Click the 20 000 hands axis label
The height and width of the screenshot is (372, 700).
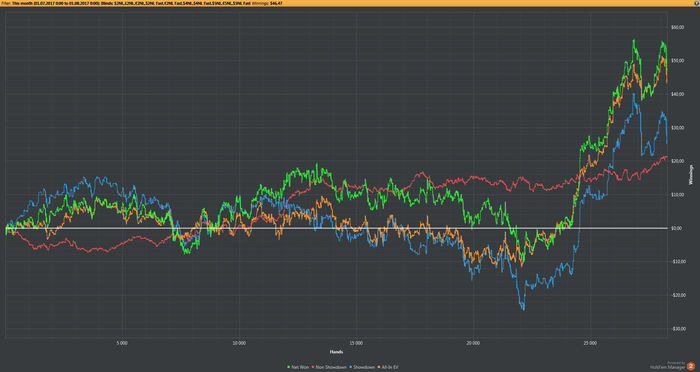coord(473,343)
